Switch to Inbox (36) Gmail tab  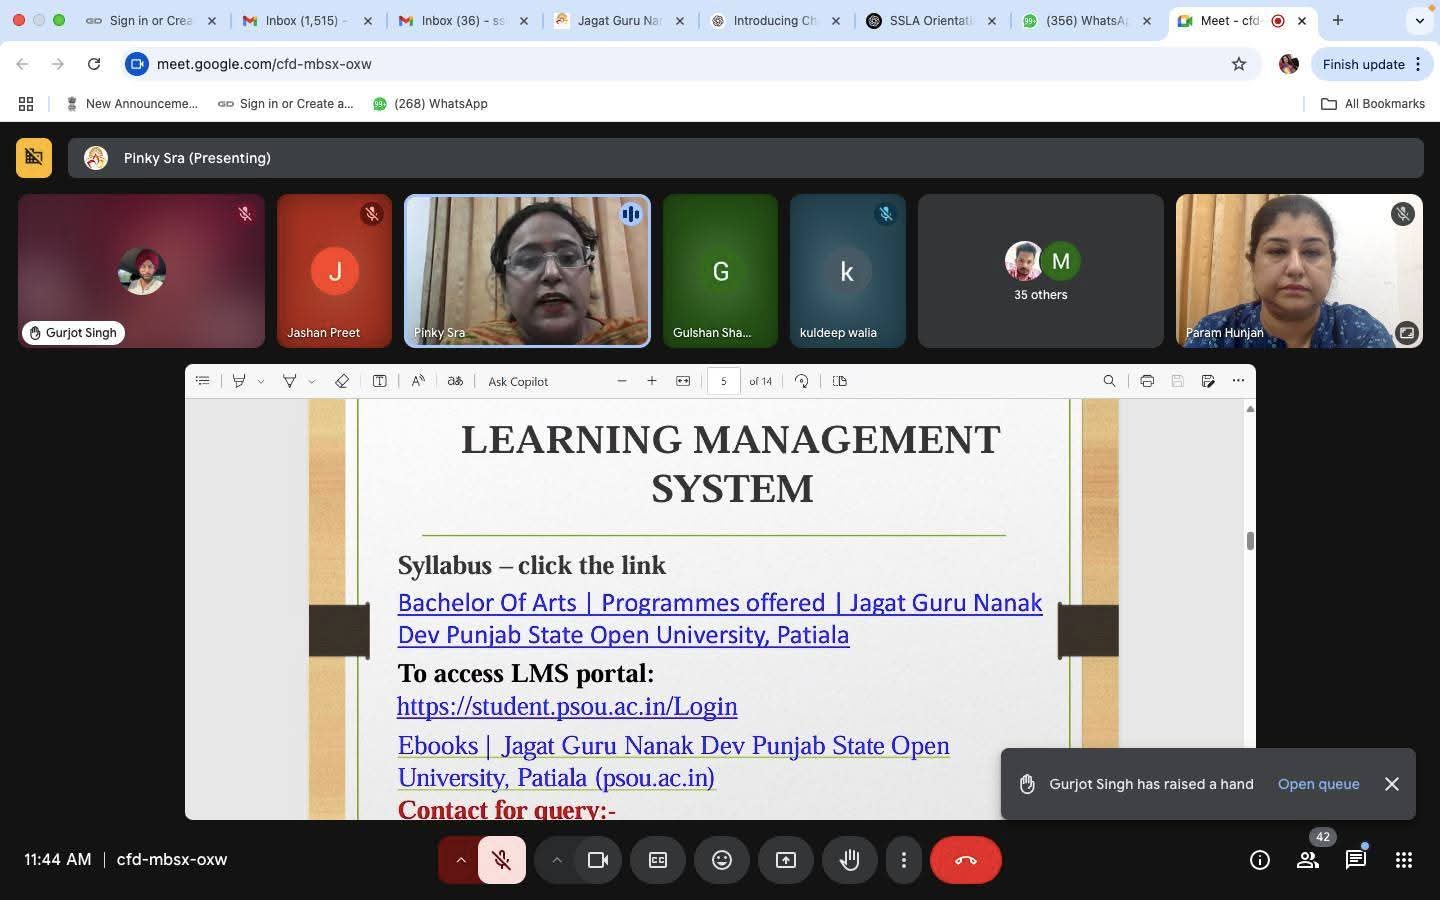(x=465, y=20)
